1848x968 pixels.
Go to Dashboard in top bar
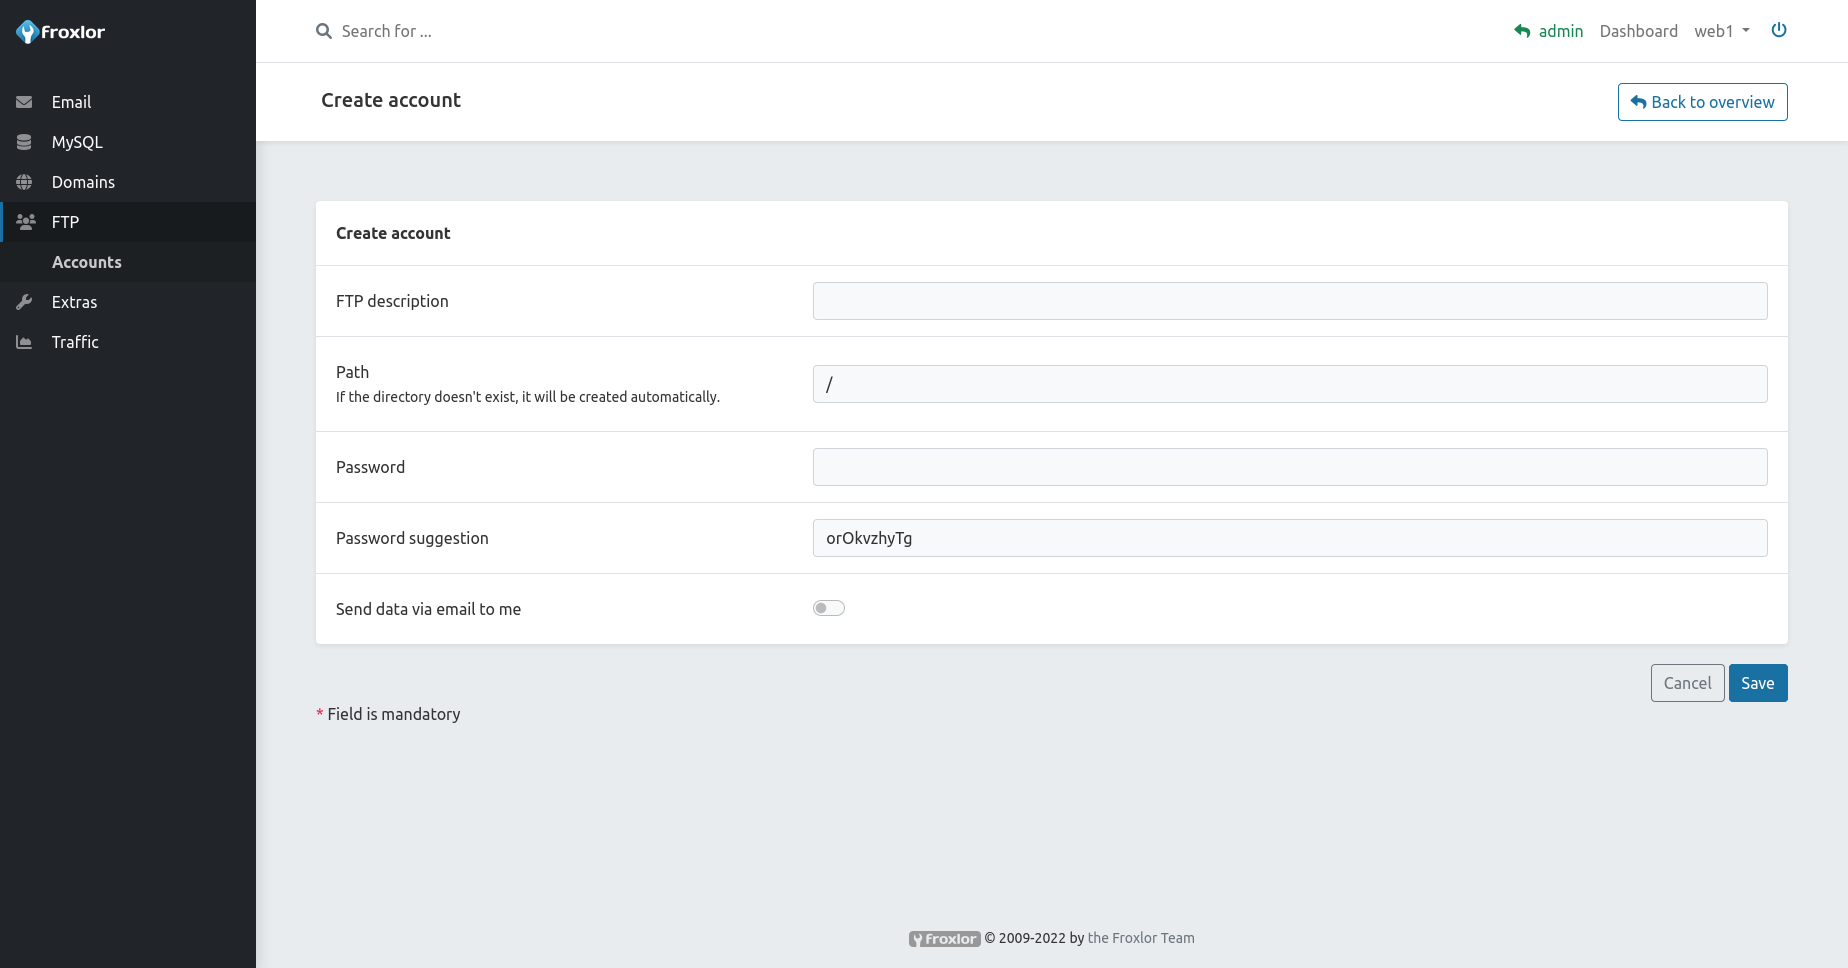pos(1638,31)
